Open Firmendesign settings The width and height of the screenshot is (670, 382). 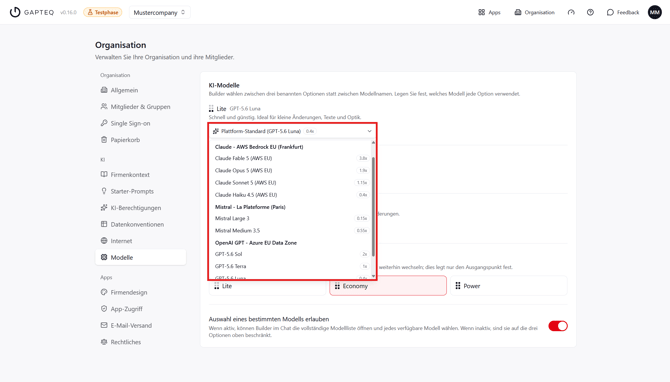pyautogui.click(x=141, y=292)
